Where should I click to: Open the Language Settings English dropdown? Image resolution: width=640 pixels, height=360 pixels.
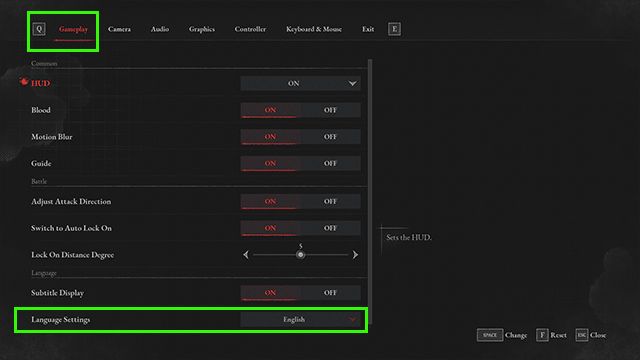(x=300, y=320)
